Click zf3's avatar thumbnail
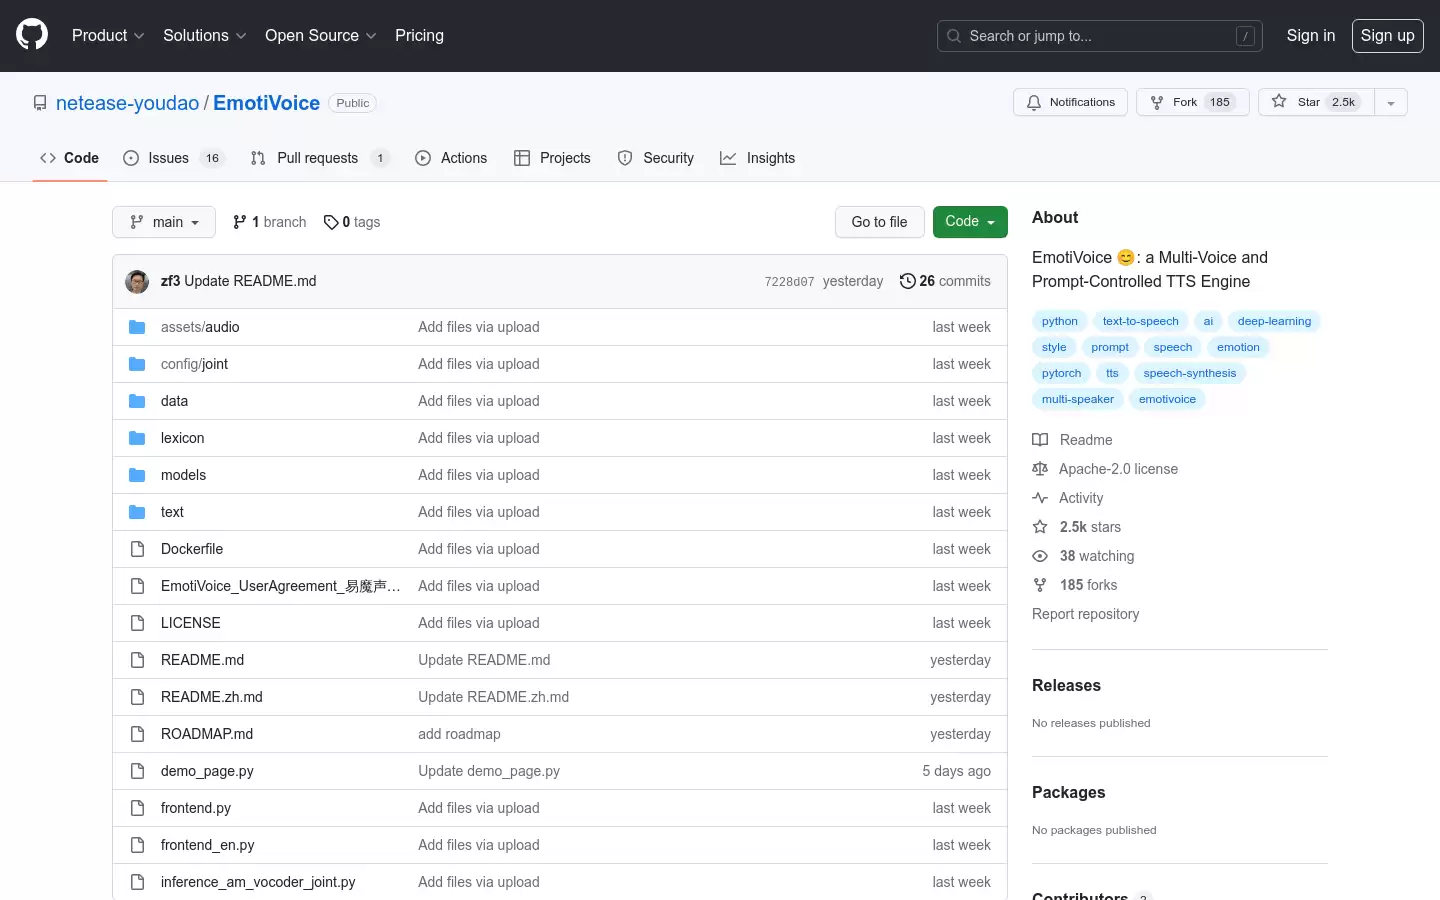This screenshot has height=900, width=1440. 137,282
